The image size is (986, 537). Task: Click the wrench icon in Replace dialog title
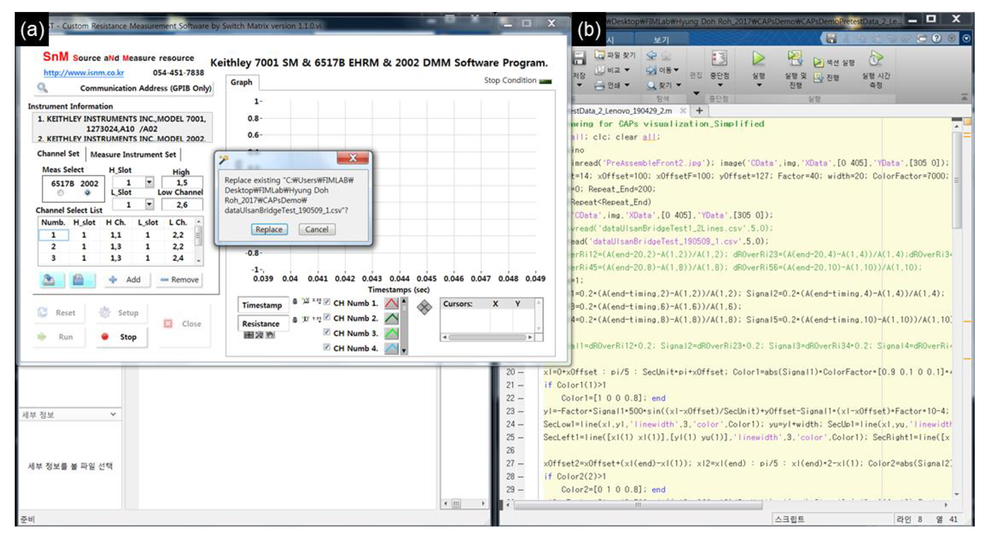pos(223,159)
